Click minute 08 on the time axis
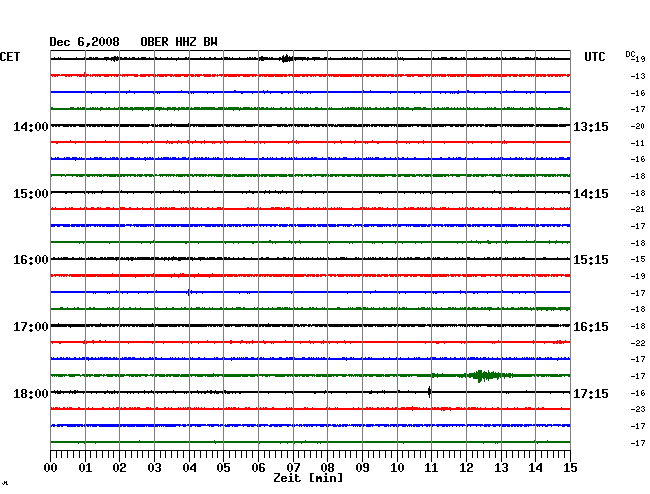Screen dimensions: 650x494 pyautogui.click(x=327, y=467)
